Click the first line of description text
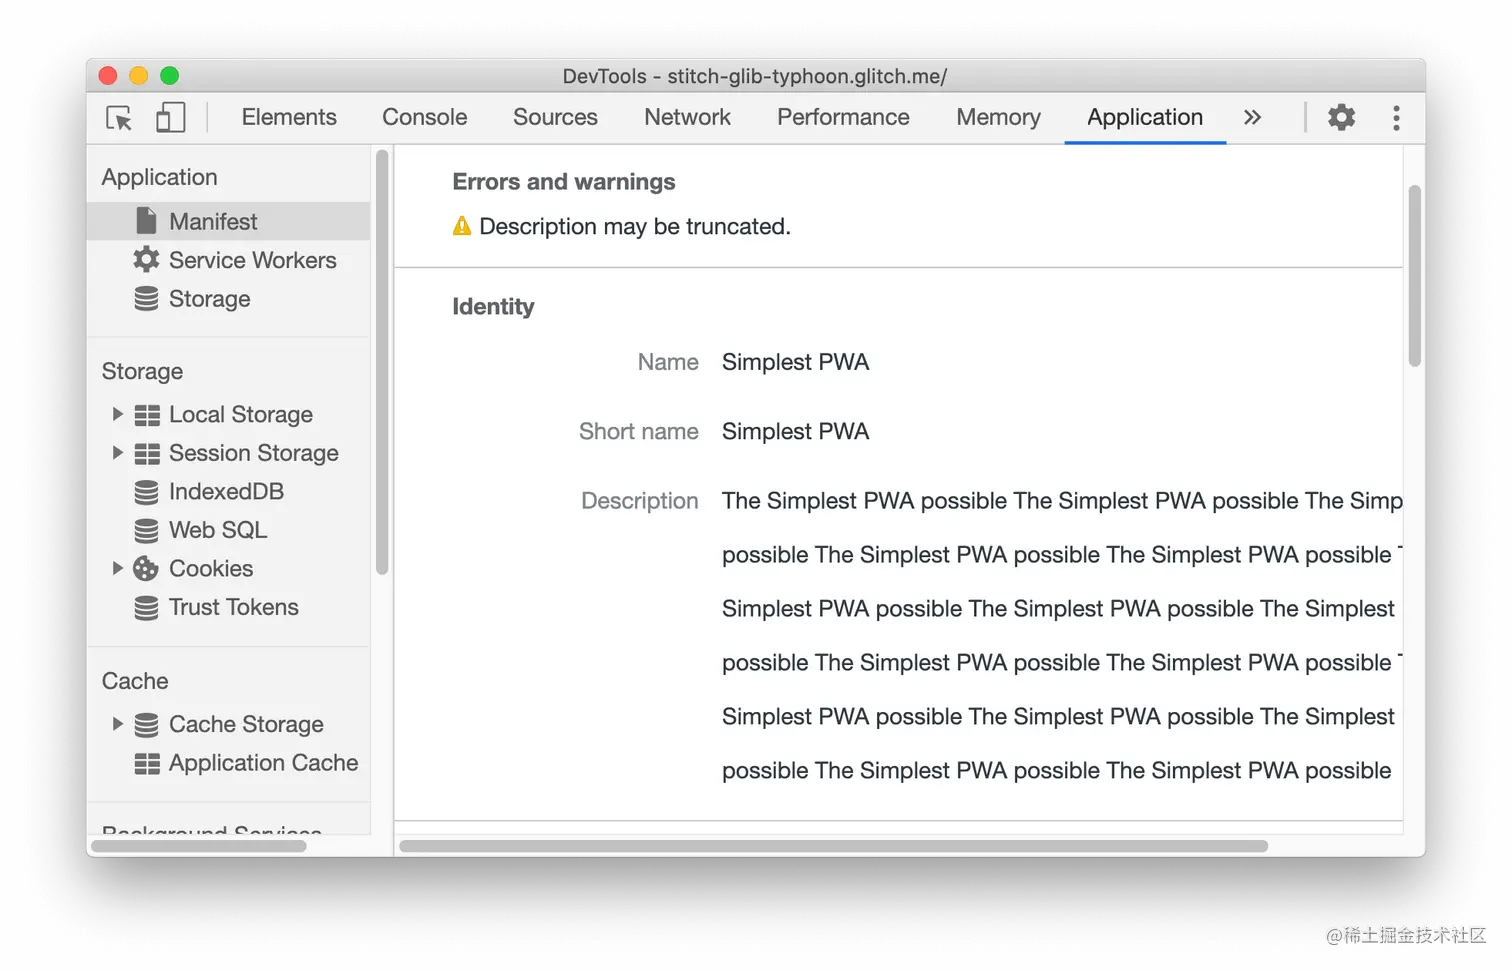The image size is (1512, 971). (x=1062, y=500)
